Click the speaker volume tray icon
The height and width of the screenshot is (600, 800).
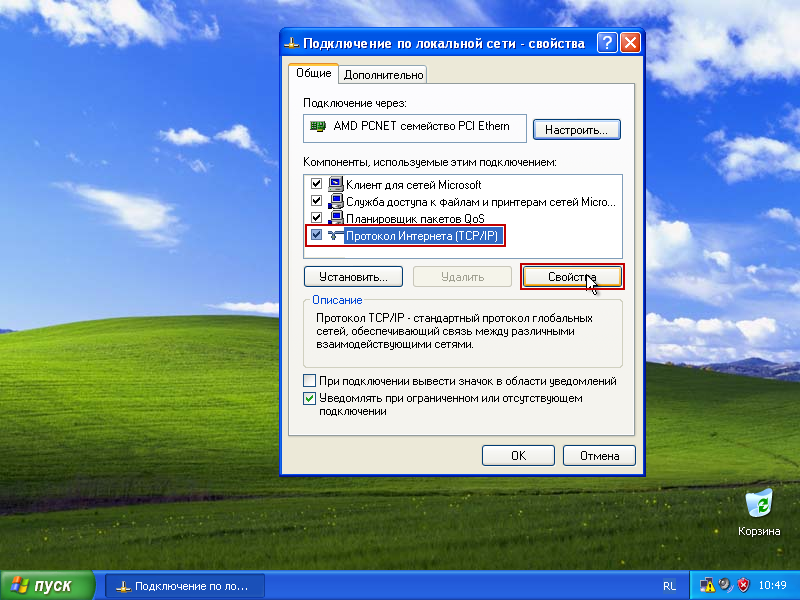pos(725,585)
